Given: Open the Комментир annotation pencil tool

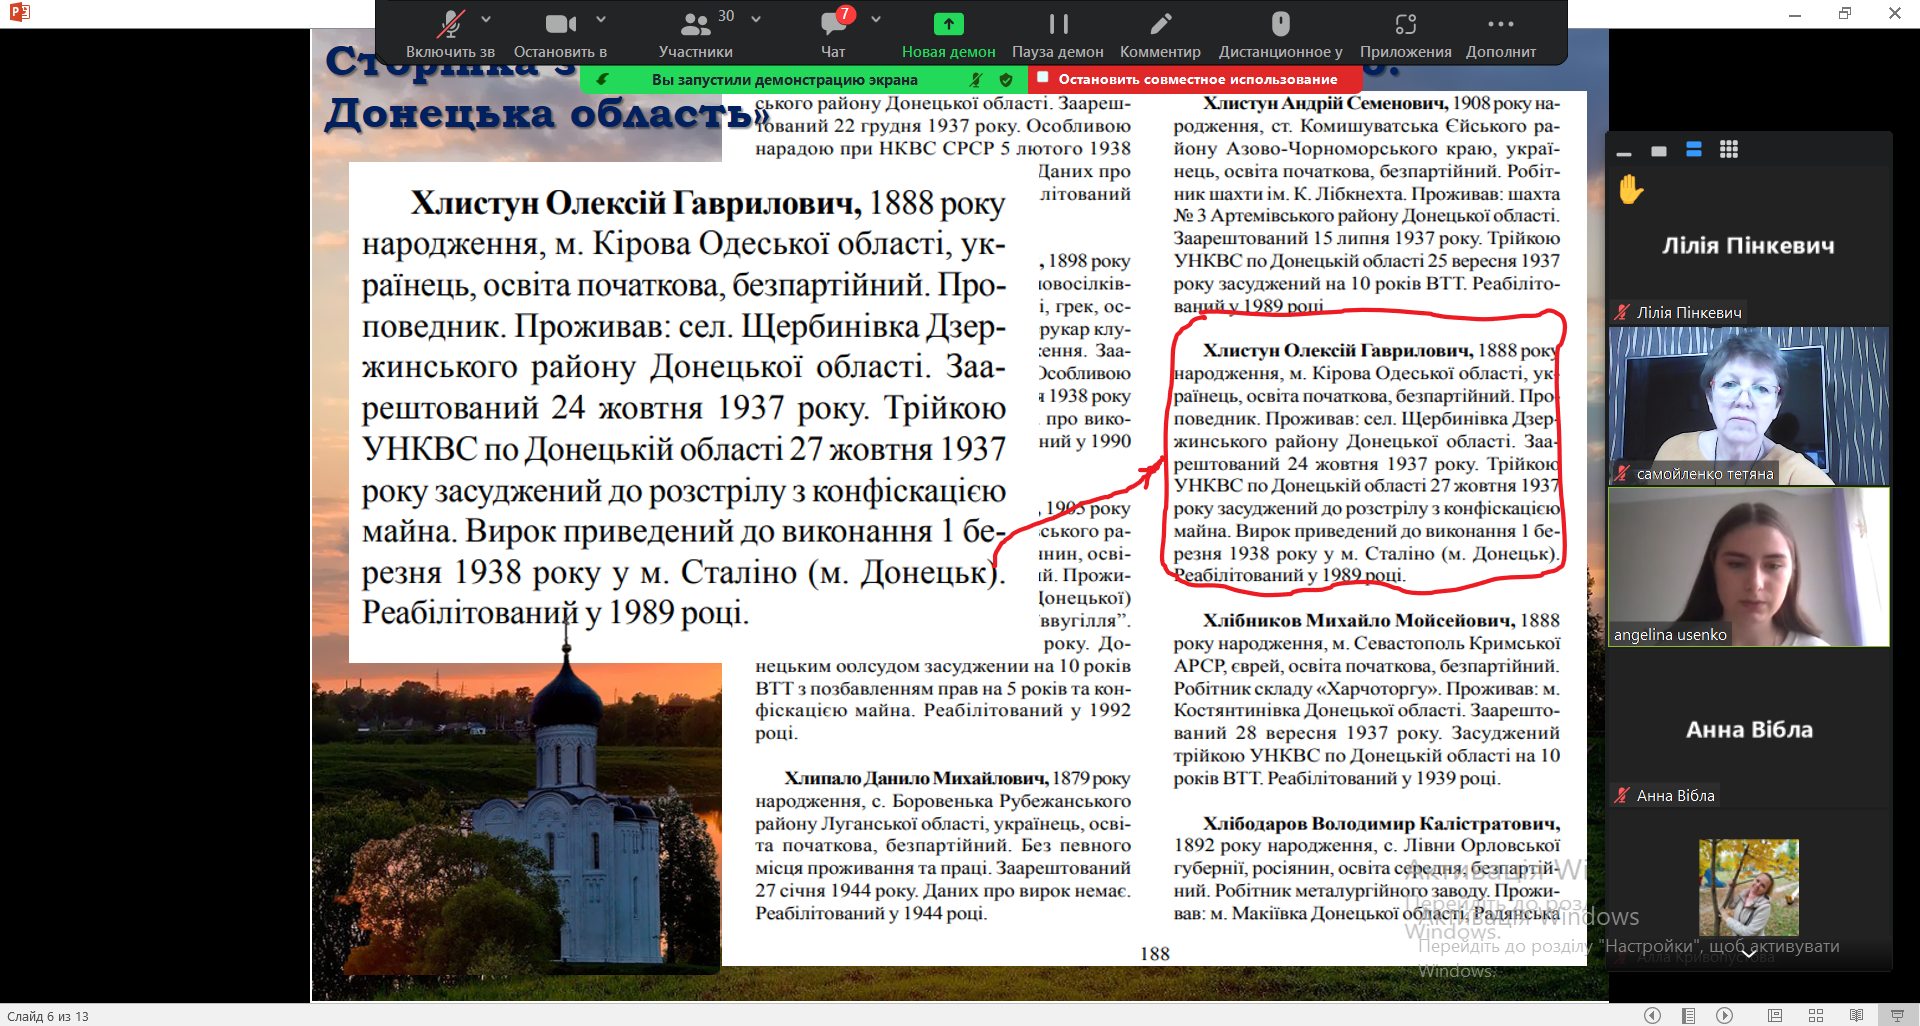Looking at the screenshot, I should [x=1160, y=33].
